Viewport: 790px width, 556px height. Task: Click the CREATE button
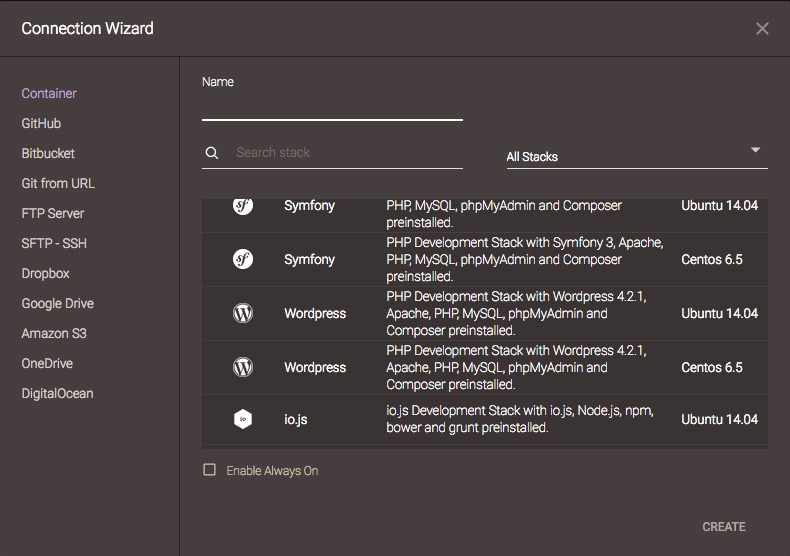click(x=724, y=527)
